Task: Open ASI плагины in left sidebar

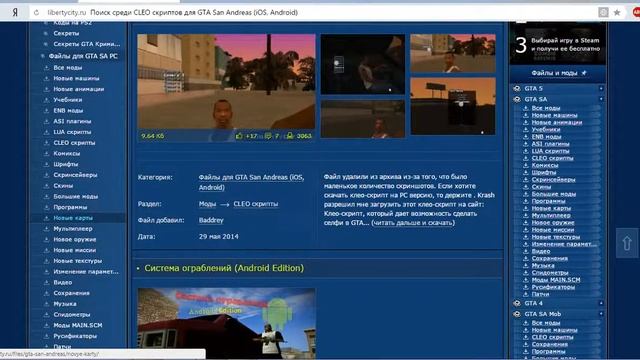Action: pyautogui.click(x=72, y=121)
